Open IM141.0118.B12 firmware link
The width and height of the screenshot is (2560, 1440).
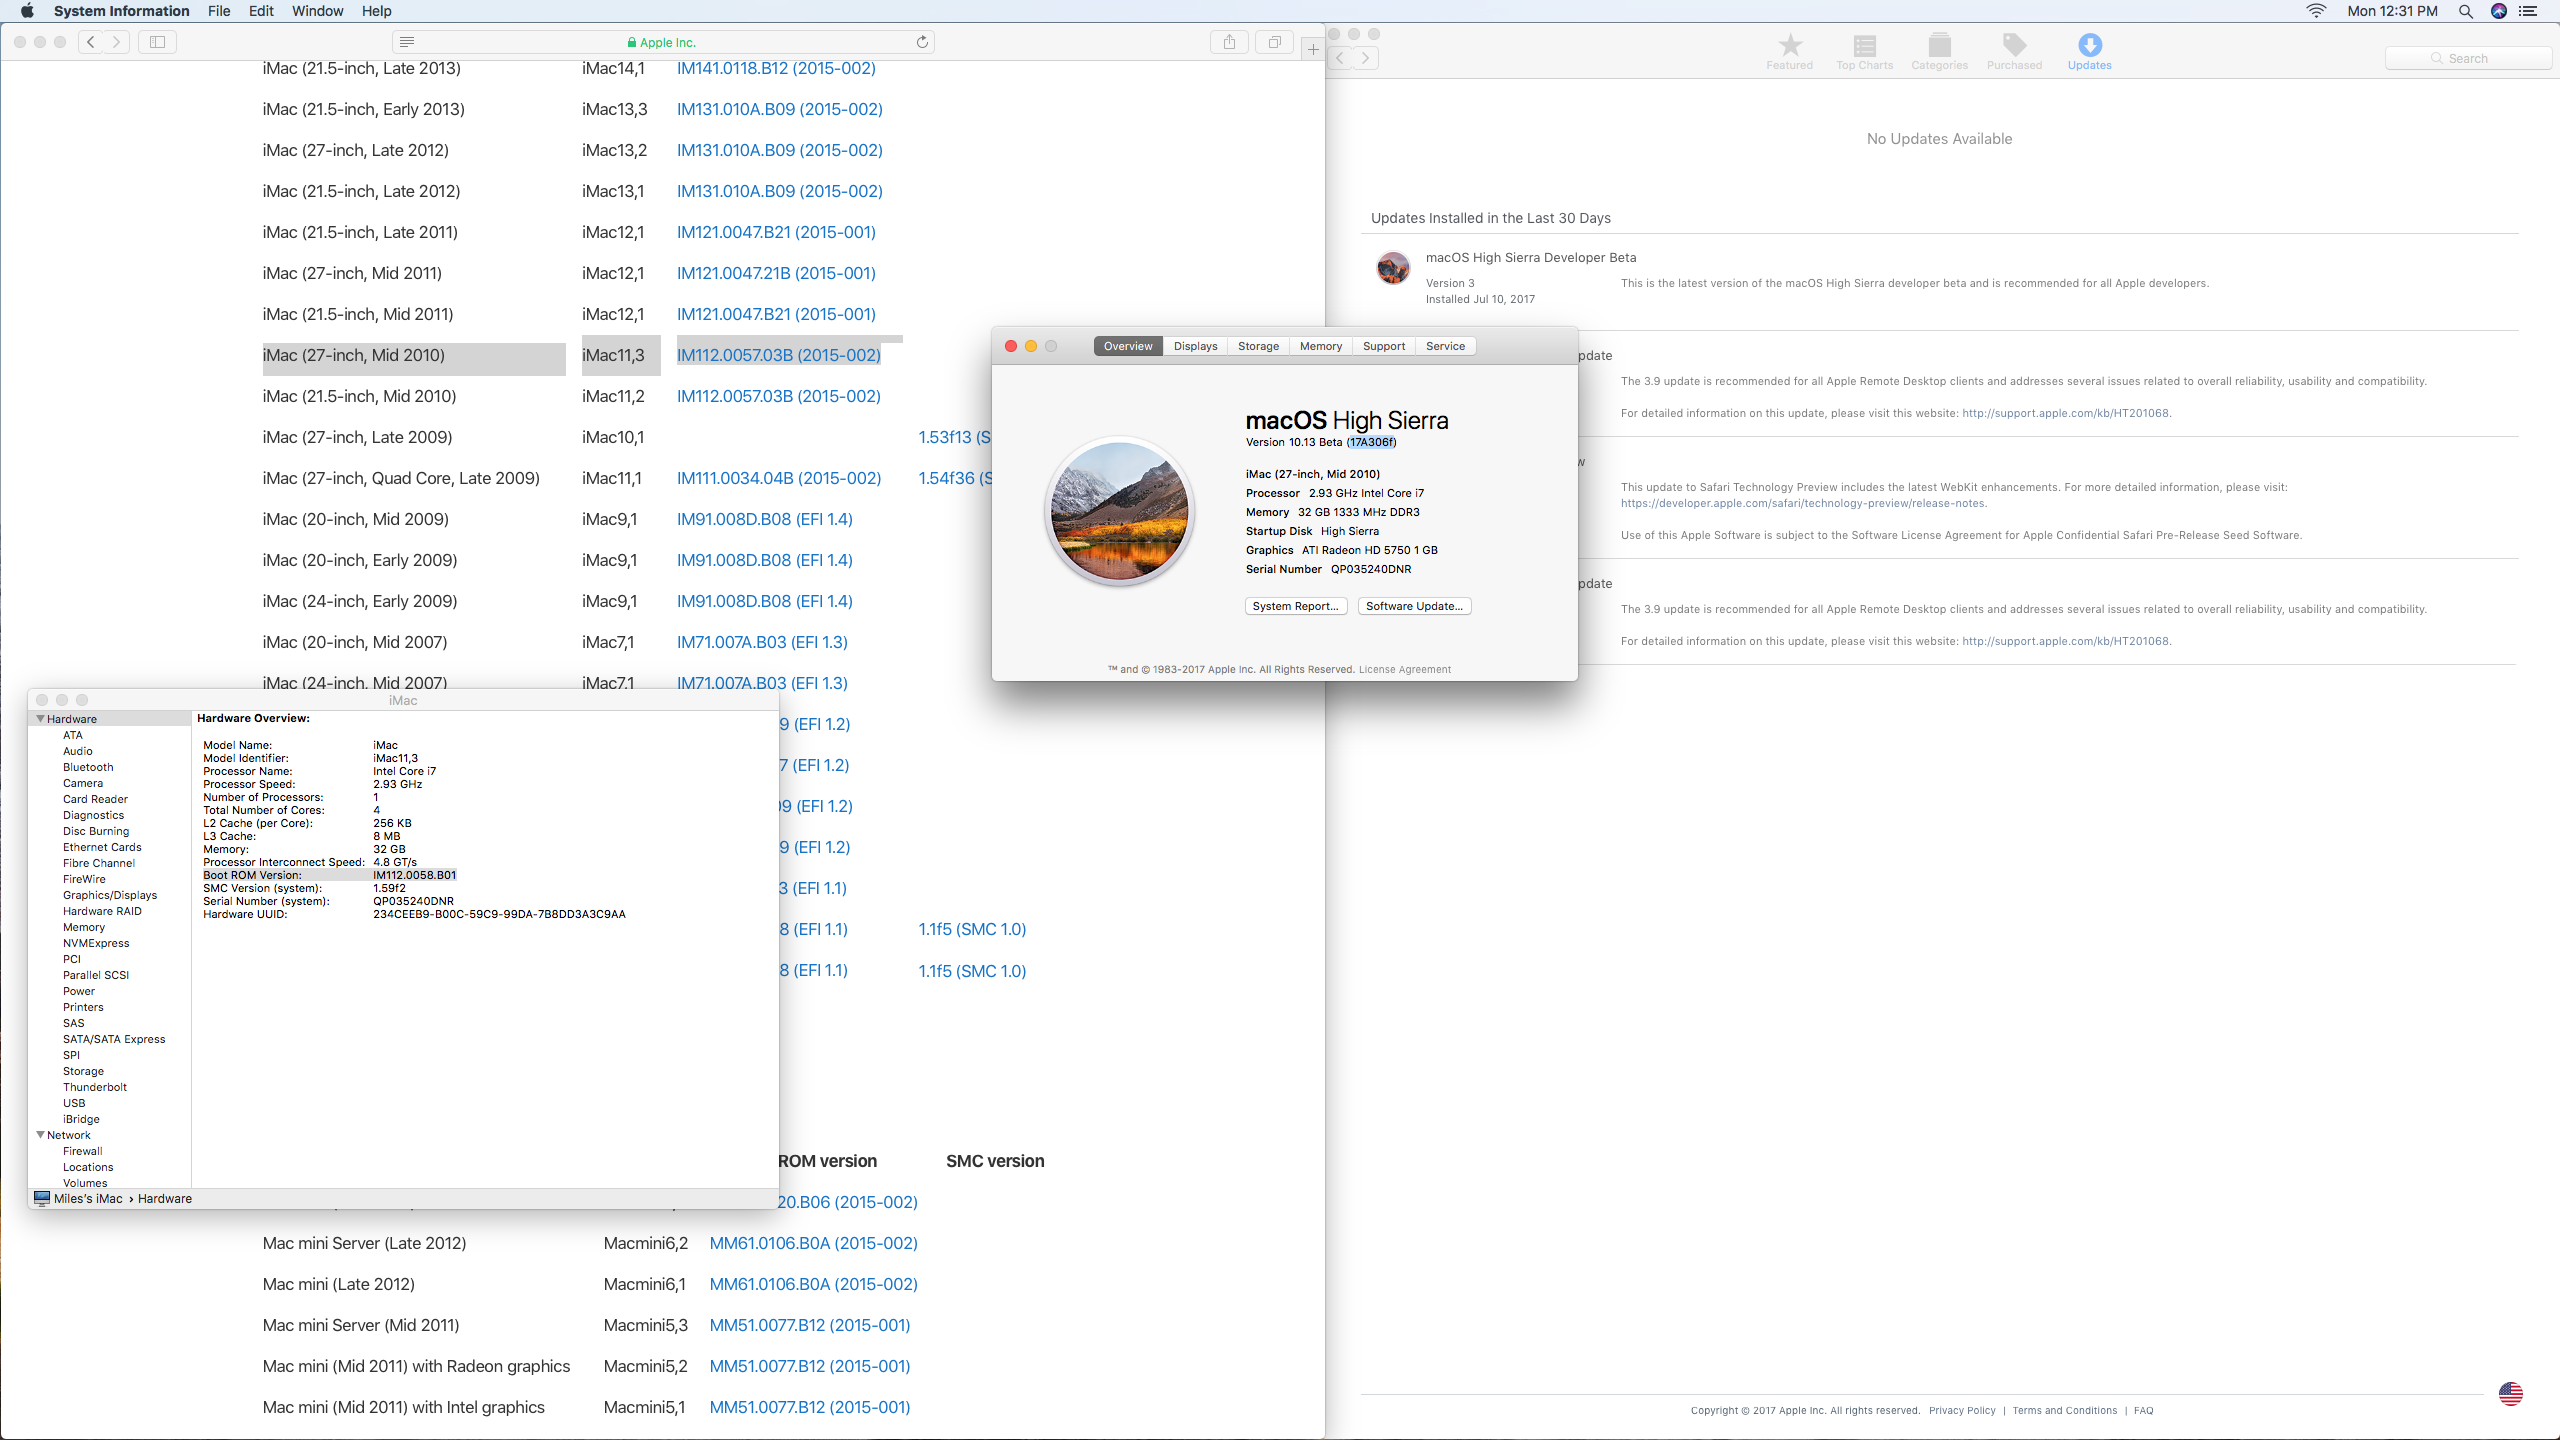[x=776, y=68]
